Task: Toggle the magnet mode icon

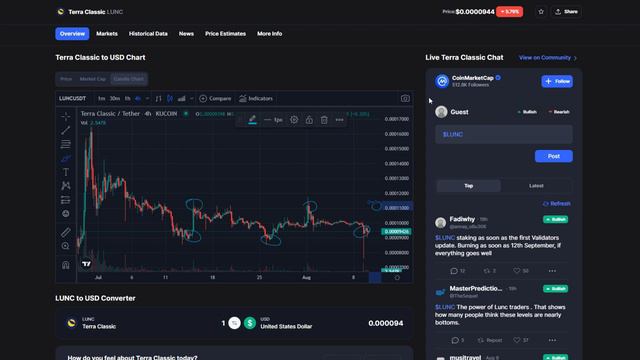Action: (x=65, y=265)
